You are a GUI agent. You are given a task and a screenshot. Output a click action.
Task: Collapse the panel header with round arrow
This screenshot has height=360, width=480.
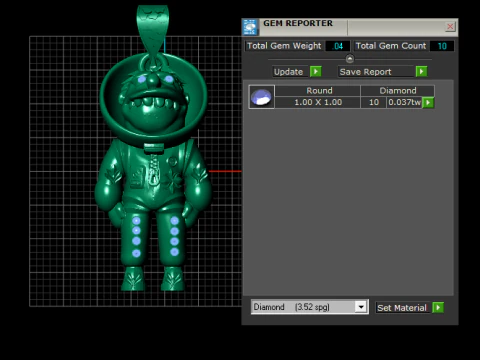click(x=350, y=59)
